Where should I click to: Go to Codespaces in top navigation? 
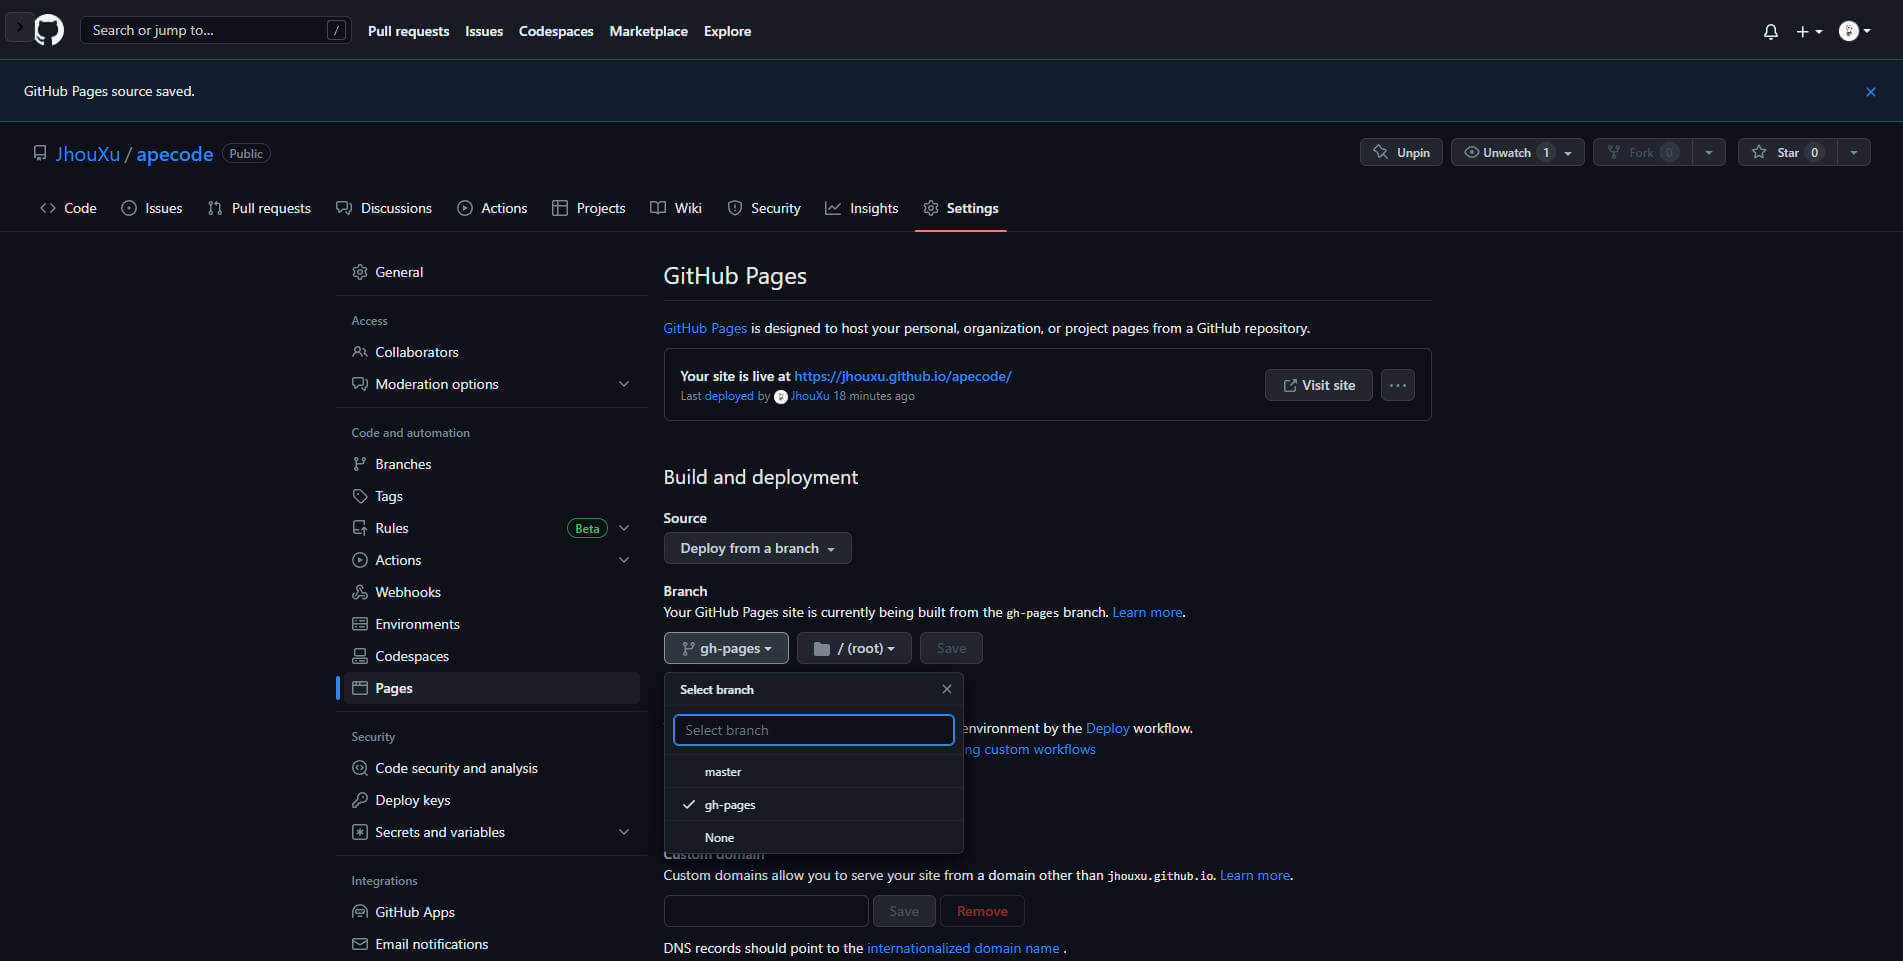556,31
